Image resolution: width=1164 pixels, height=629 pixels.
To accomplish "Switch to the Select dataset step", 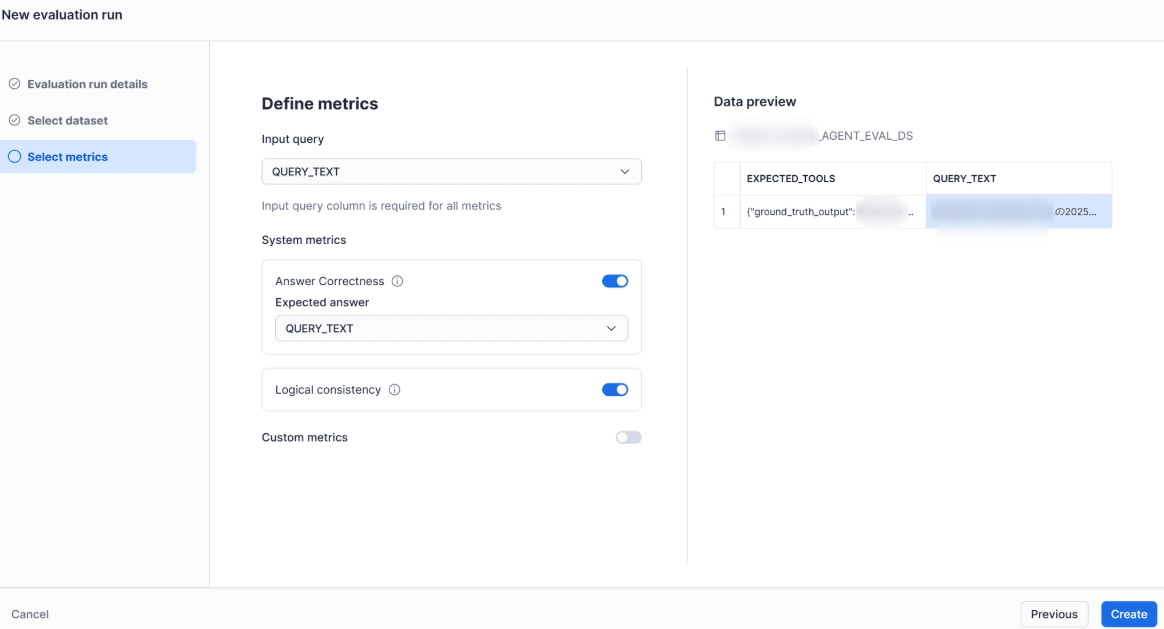I will coord(67,120).
